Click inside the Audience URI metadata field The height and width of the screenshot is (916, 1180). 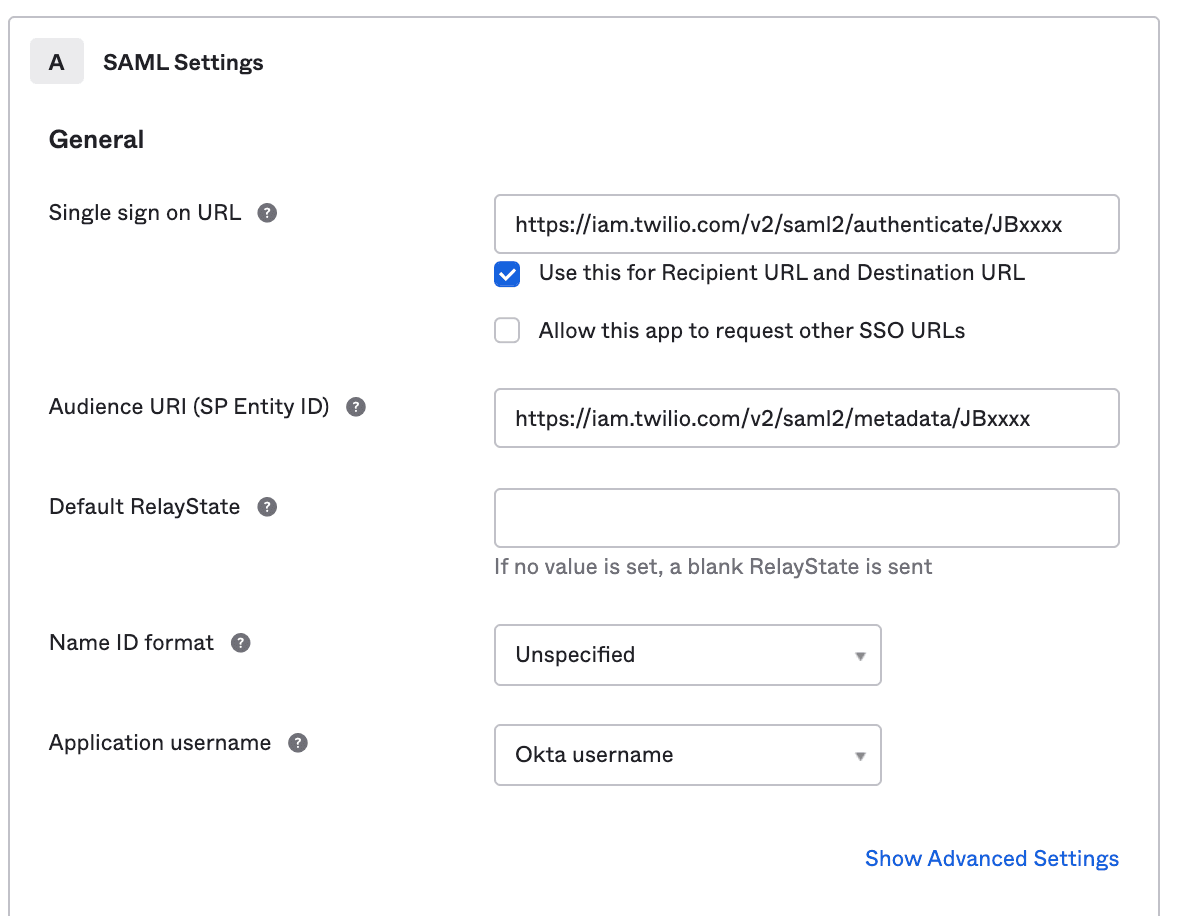click(806, 418)
